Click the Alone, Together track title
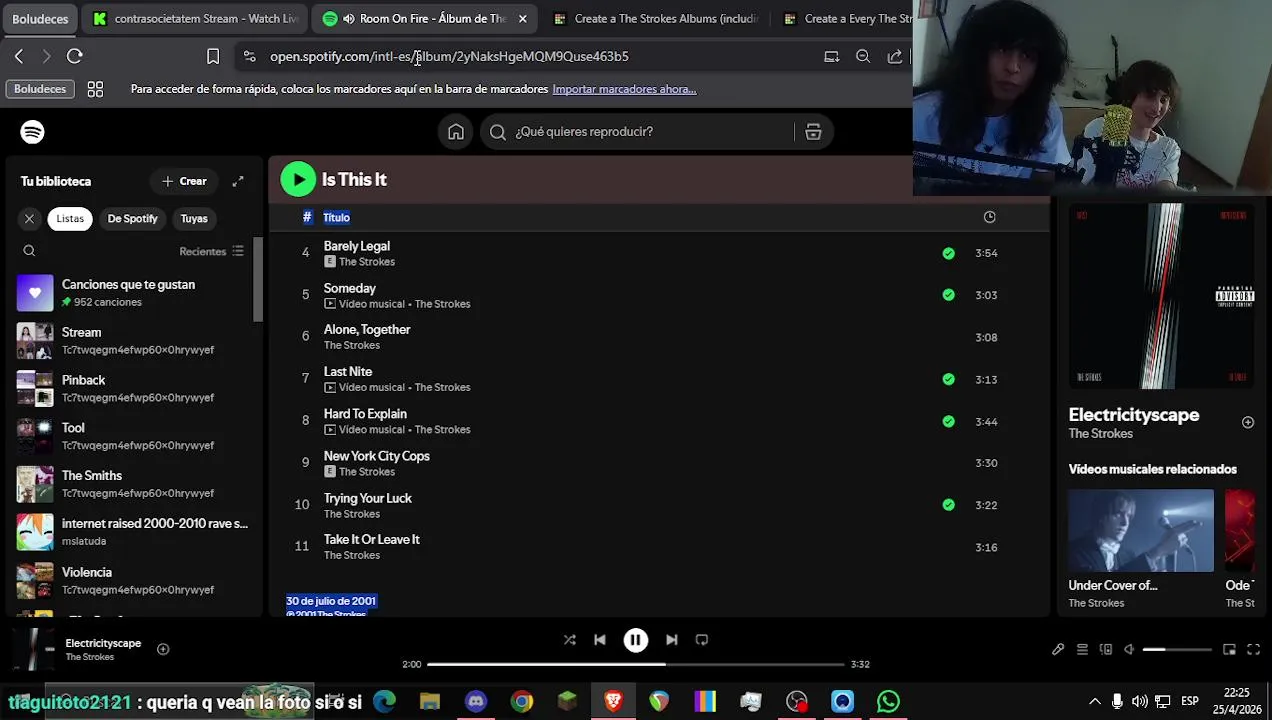This screenshot has height=720, width=1272. click(367, 329)
